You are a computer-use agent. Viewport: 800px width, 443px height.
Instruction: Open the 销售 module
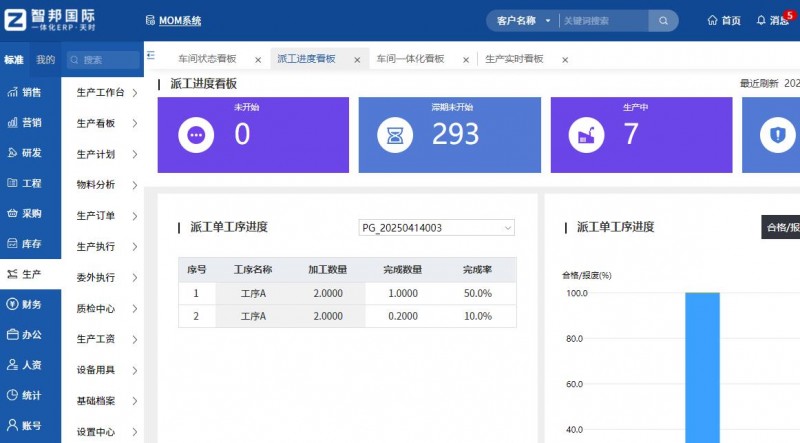click(24, 92)
